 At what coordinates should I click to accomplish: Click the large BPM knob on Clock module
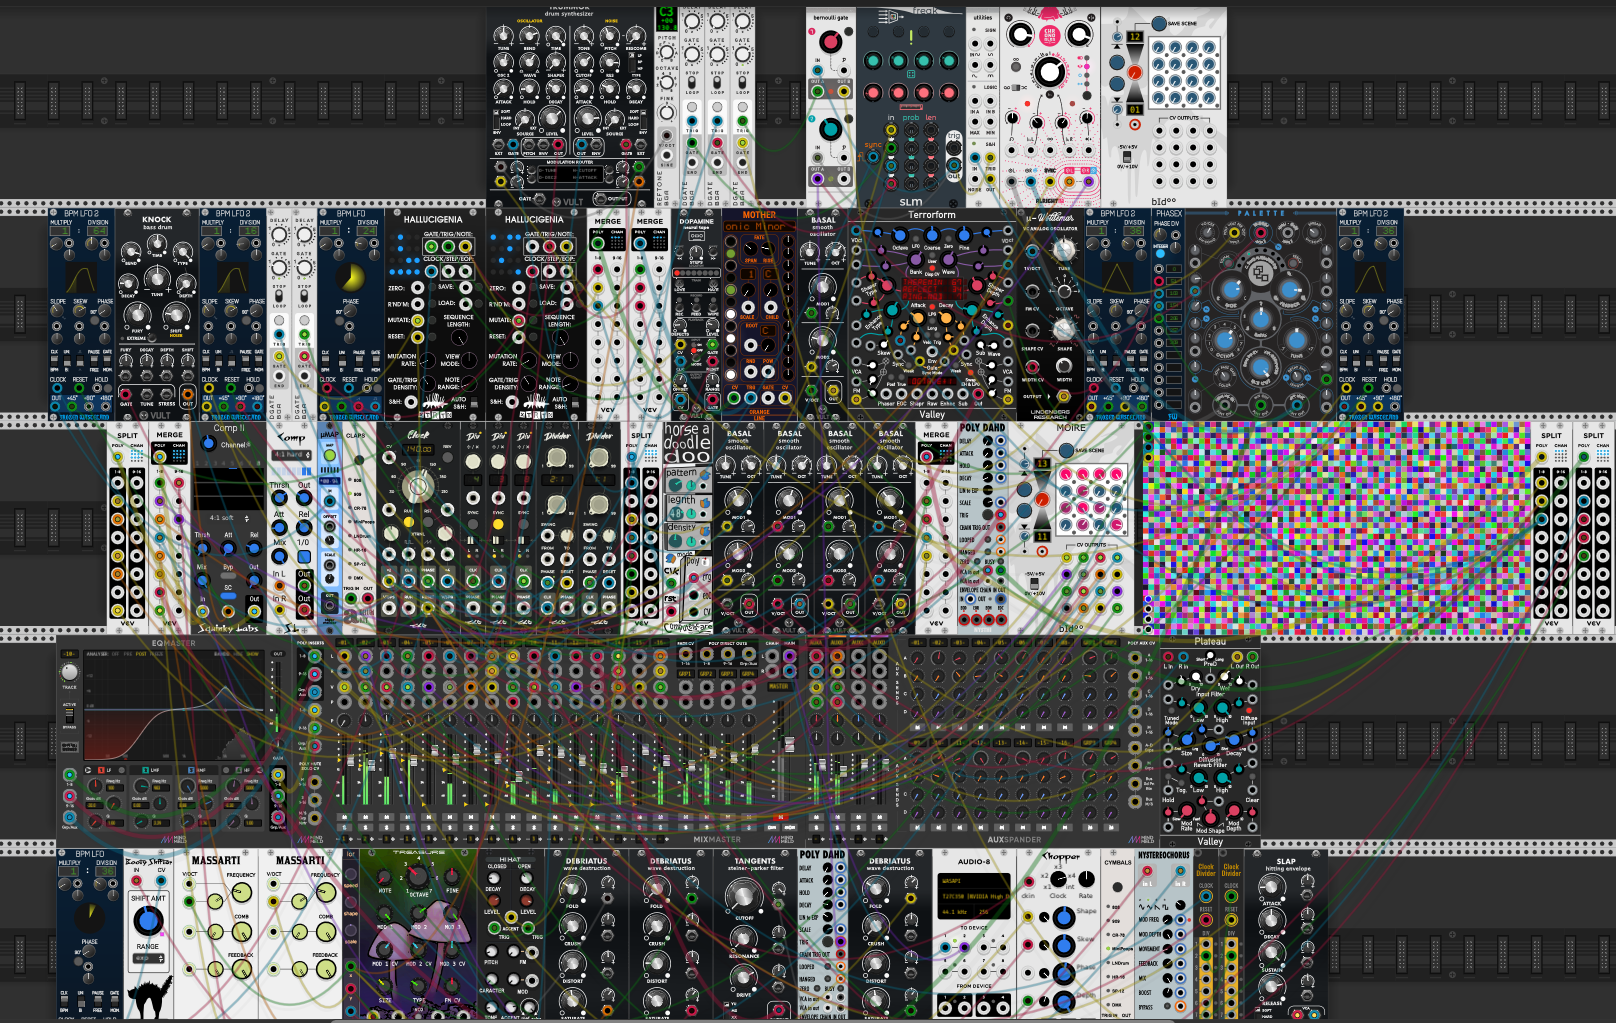coord(417,487)
